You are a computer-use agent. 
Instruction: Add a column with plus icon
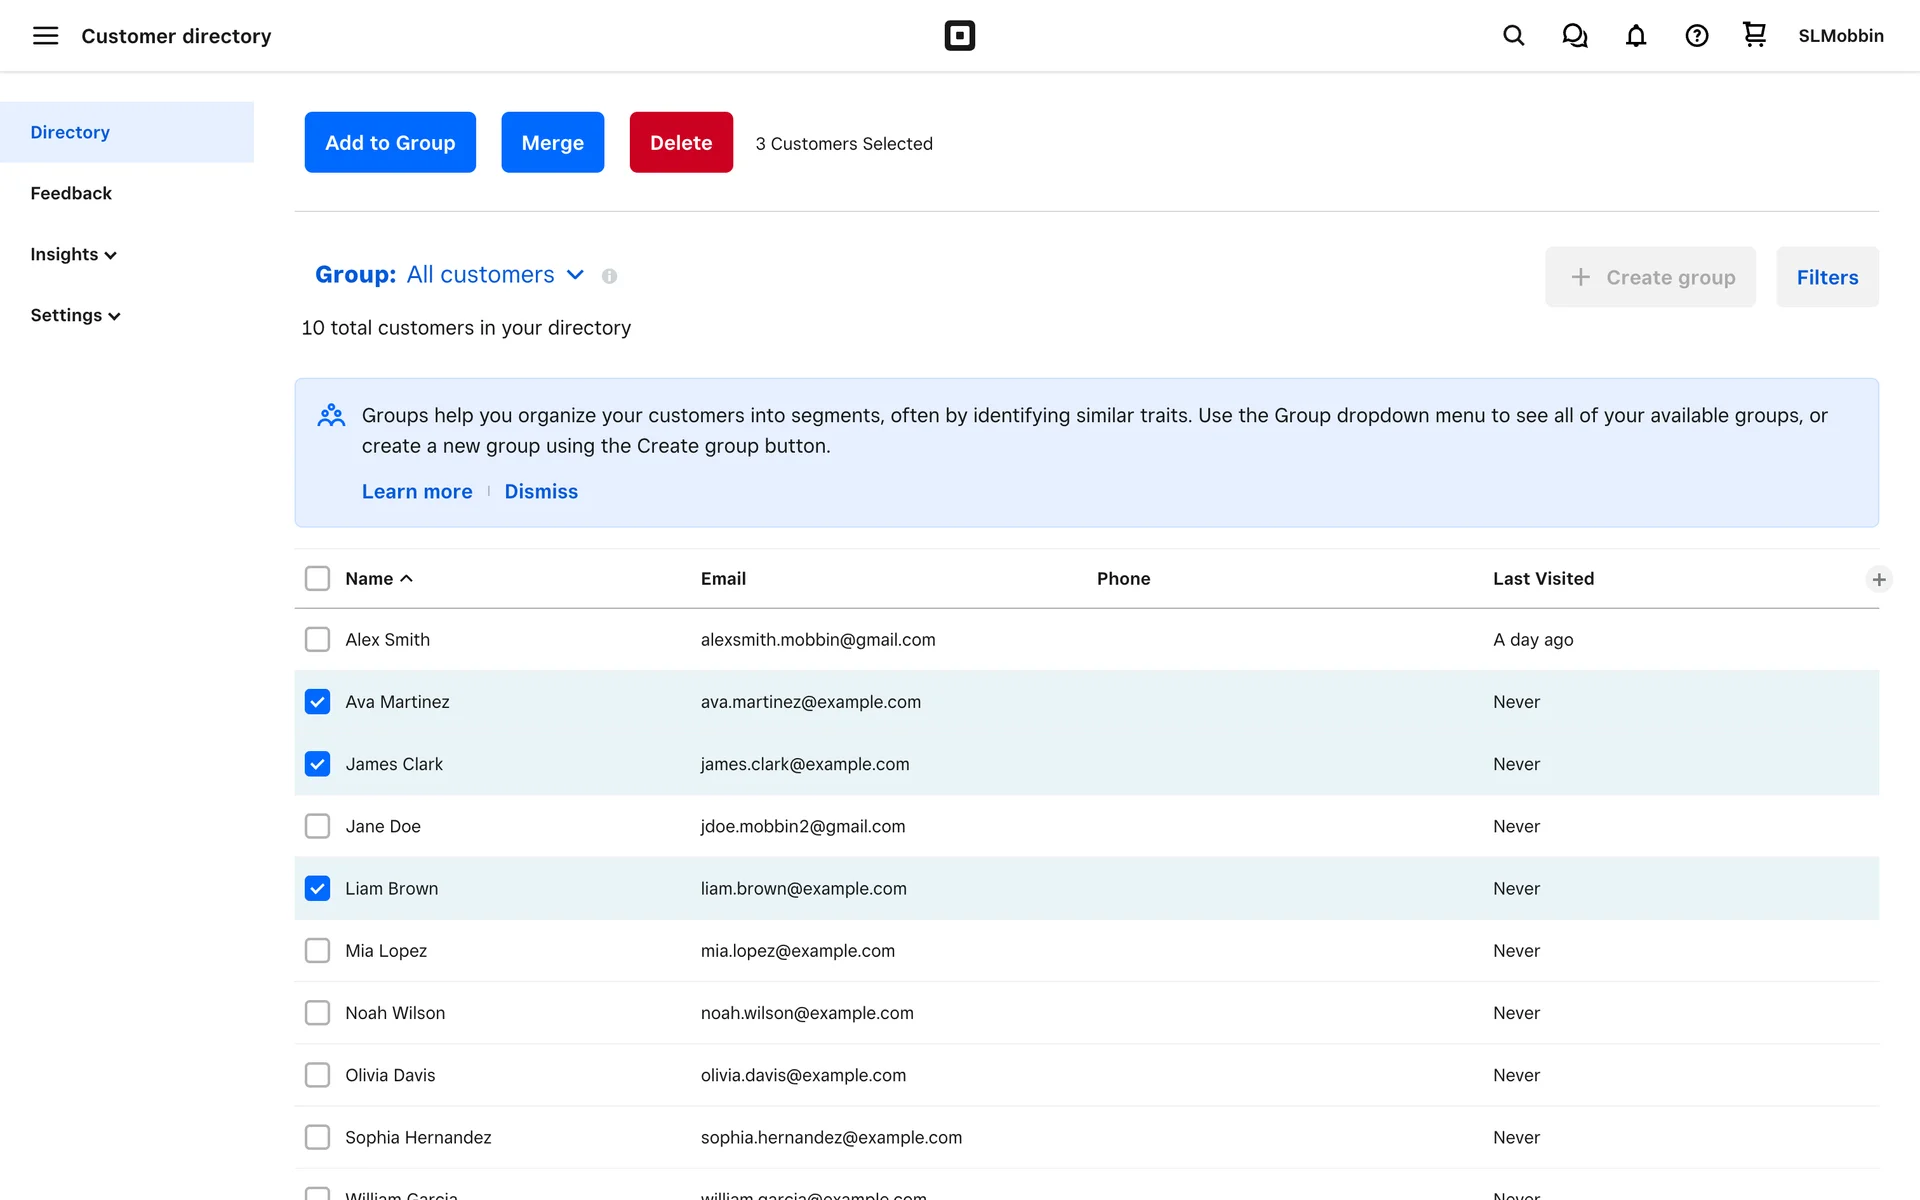coord(1878,579)
